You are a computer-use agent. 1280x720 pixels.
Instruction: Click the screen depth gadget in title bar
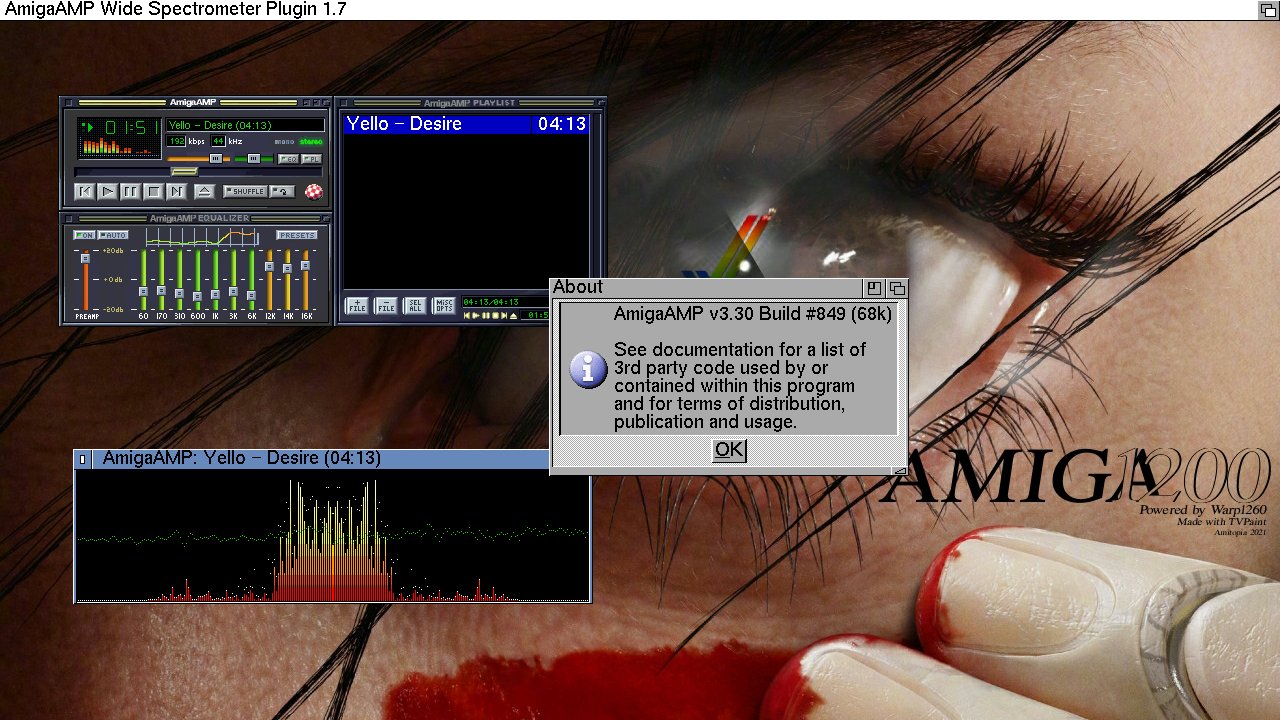(1268, 9)
